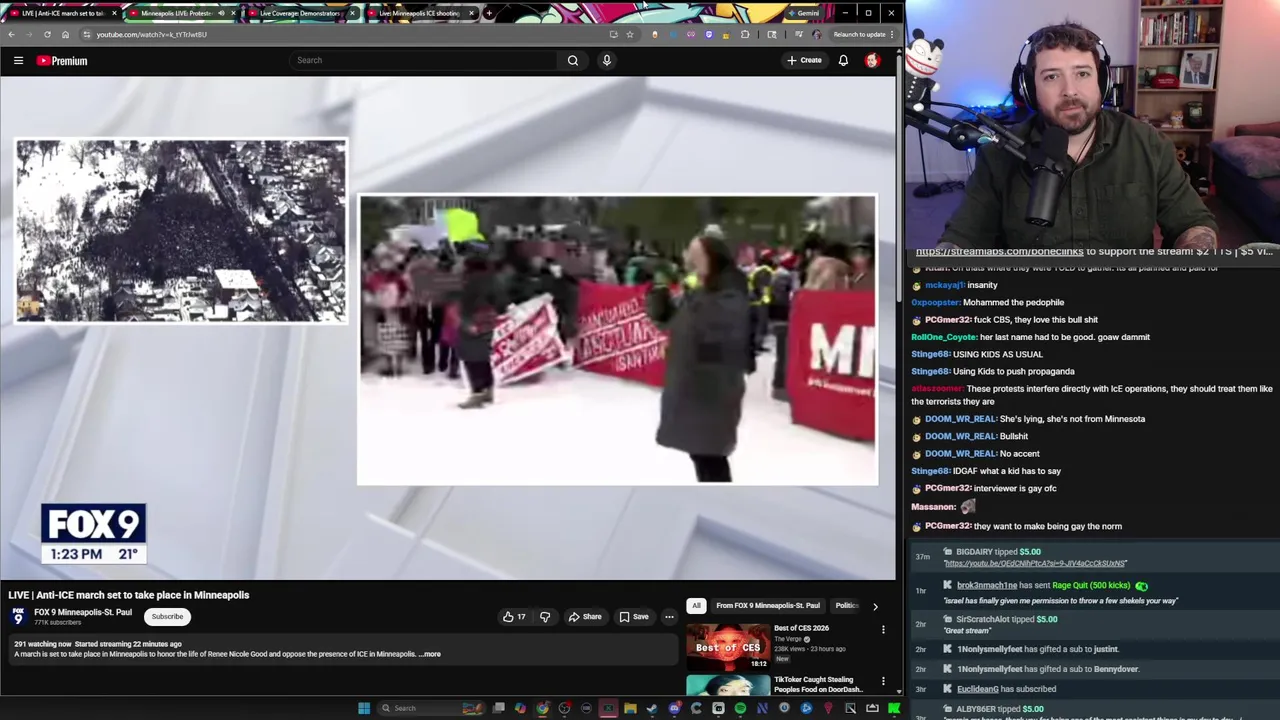1280x720 pixels.
Task: Open a new browser tab
Action: click(x=488, y=13)
